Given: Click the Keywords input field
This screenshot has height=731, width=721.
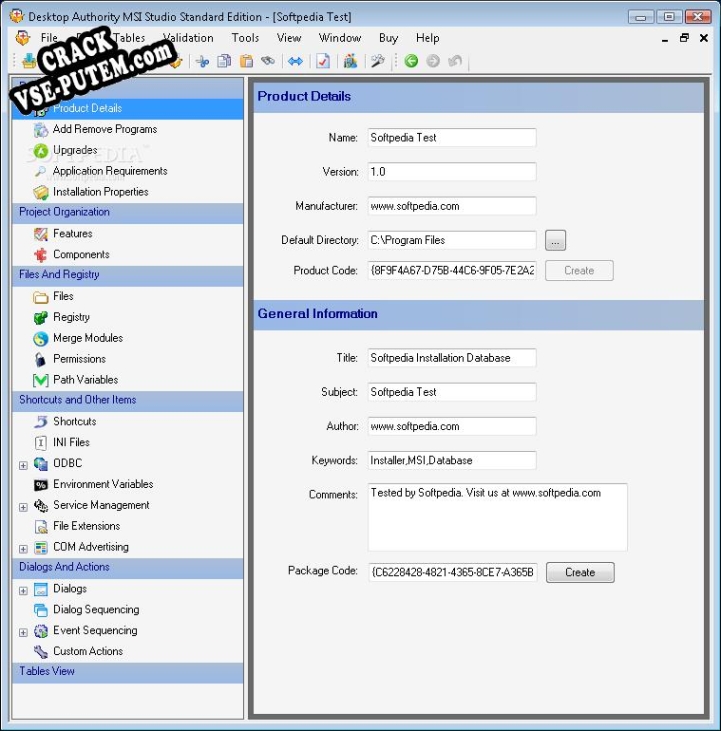Looking at the screenshot, I should pyautogui.click(x=452, y=461).
